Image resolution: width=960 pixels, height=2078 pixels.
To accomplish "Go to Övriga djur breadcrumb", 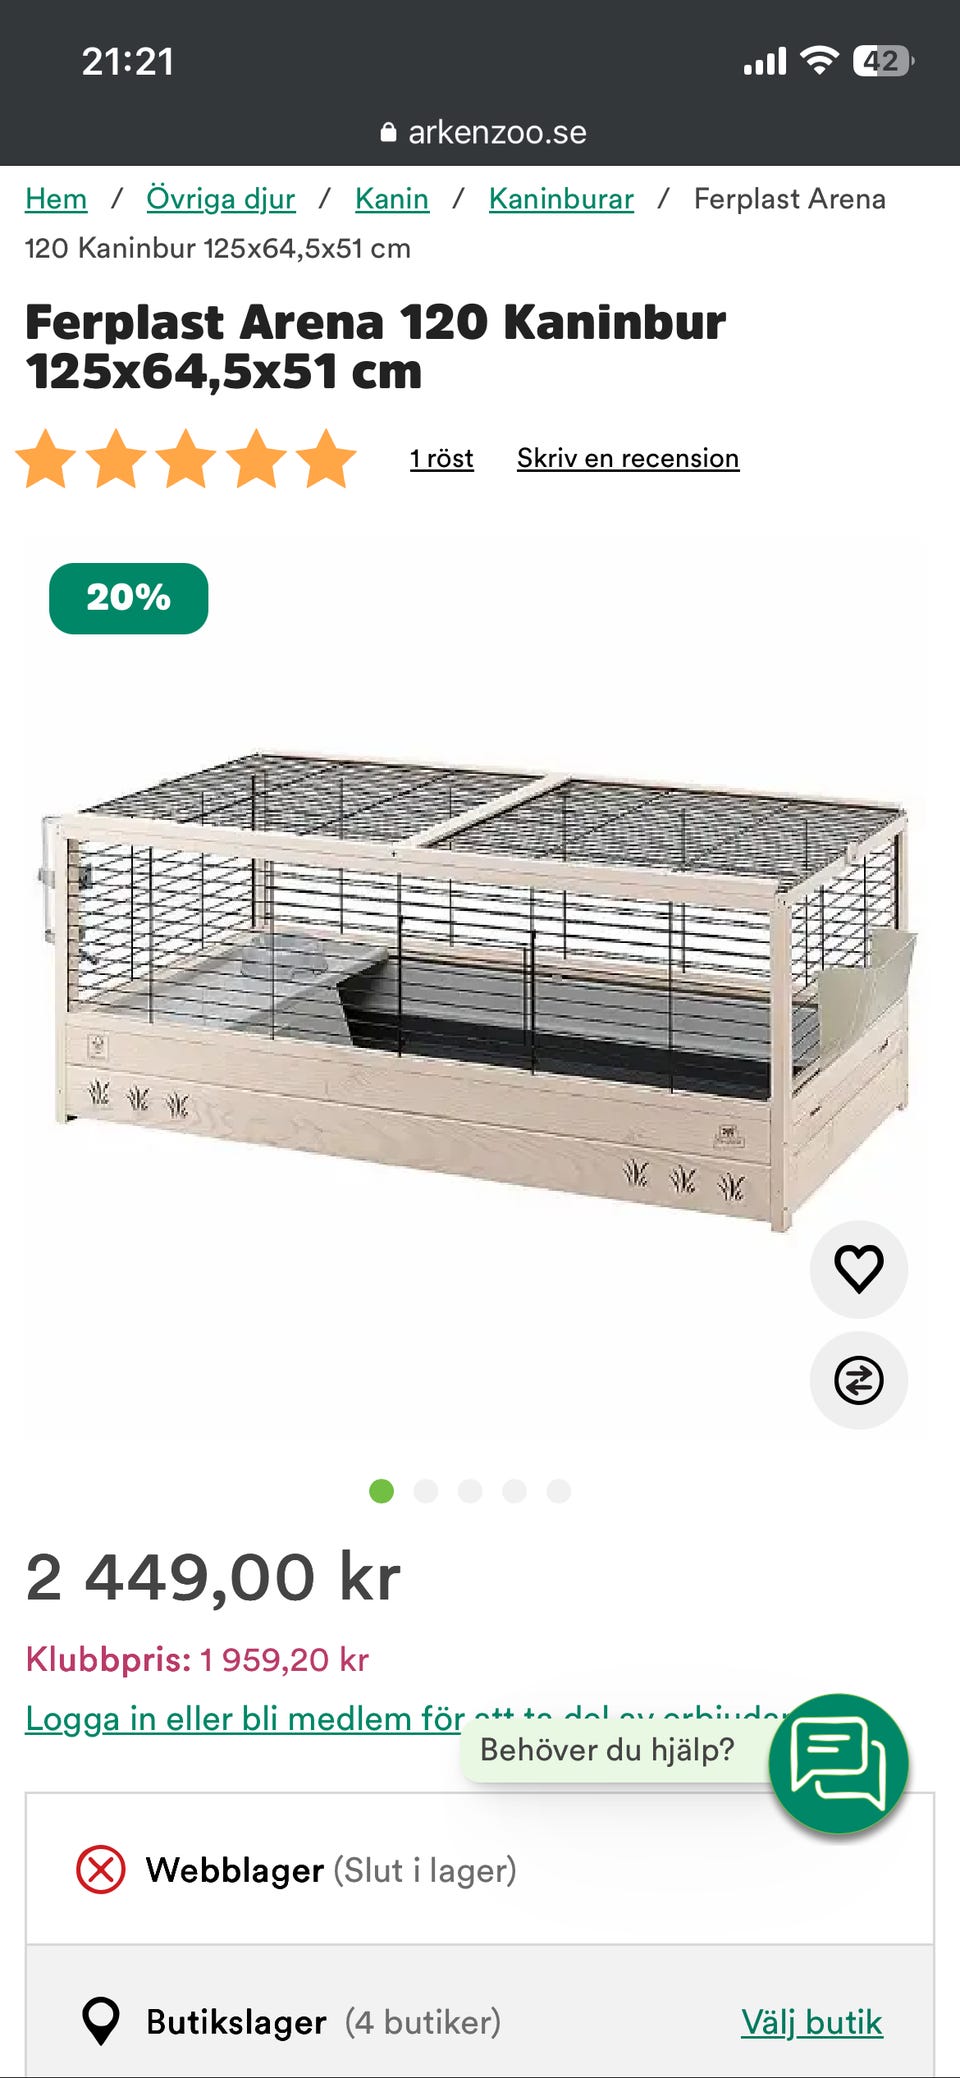I will (x=221, y=199).
